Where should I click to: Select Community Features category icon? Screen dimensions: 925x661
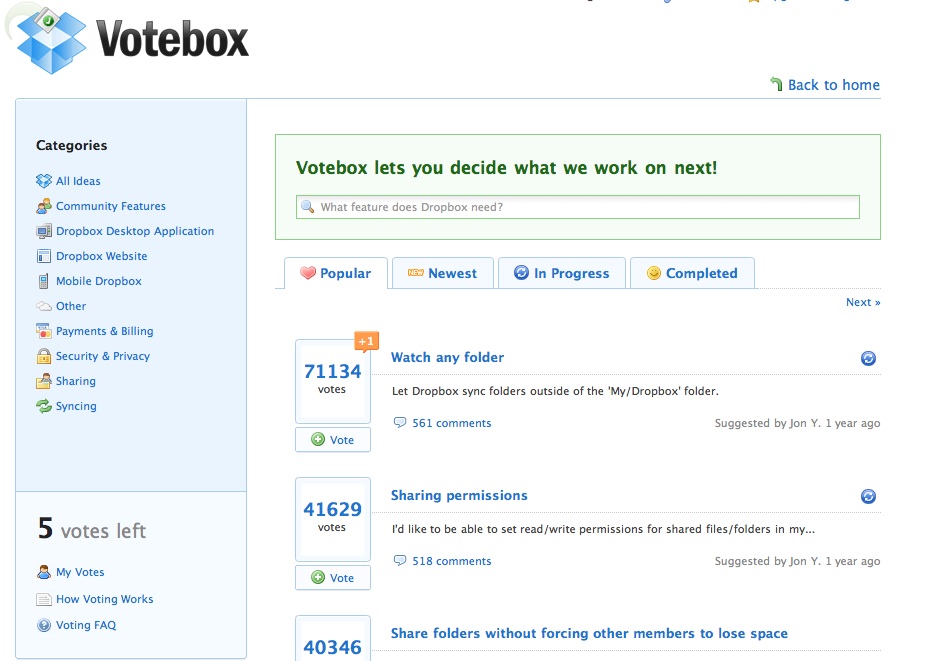coord(43,206)
